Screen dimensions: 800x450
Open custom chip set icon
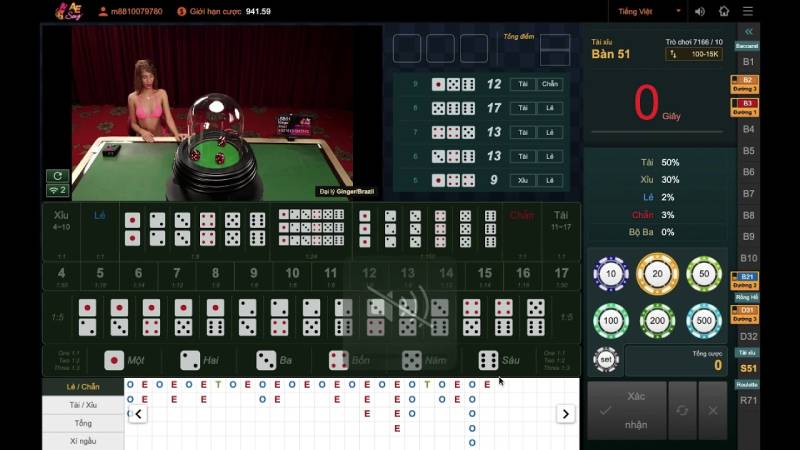(606, 359)
